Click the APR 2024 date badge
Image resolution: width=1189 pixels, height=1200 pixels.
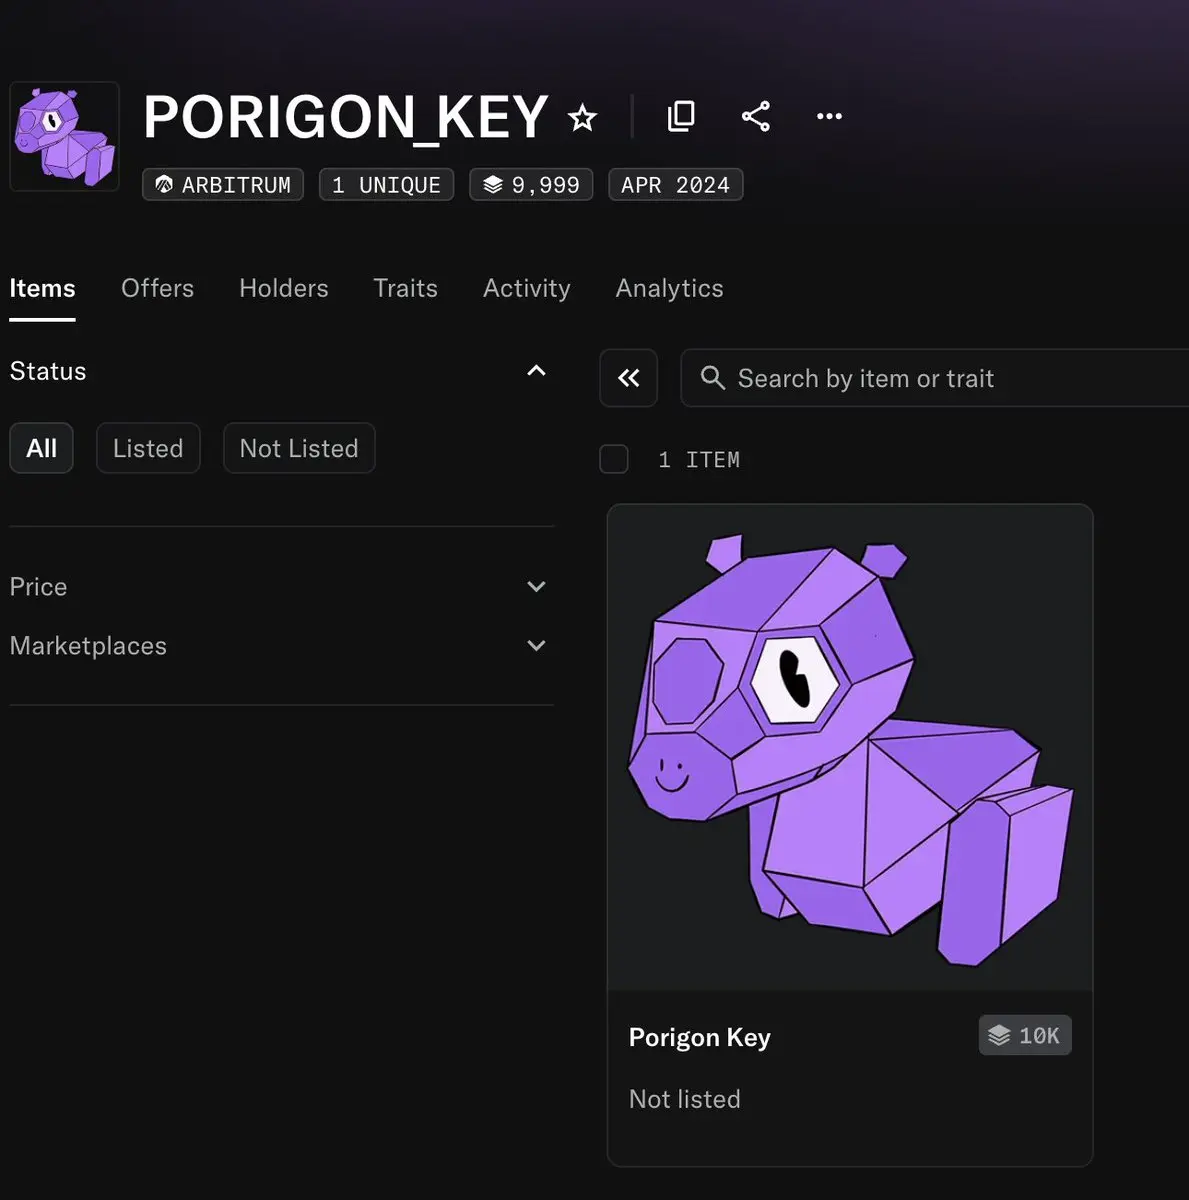(x=675, y=185)
